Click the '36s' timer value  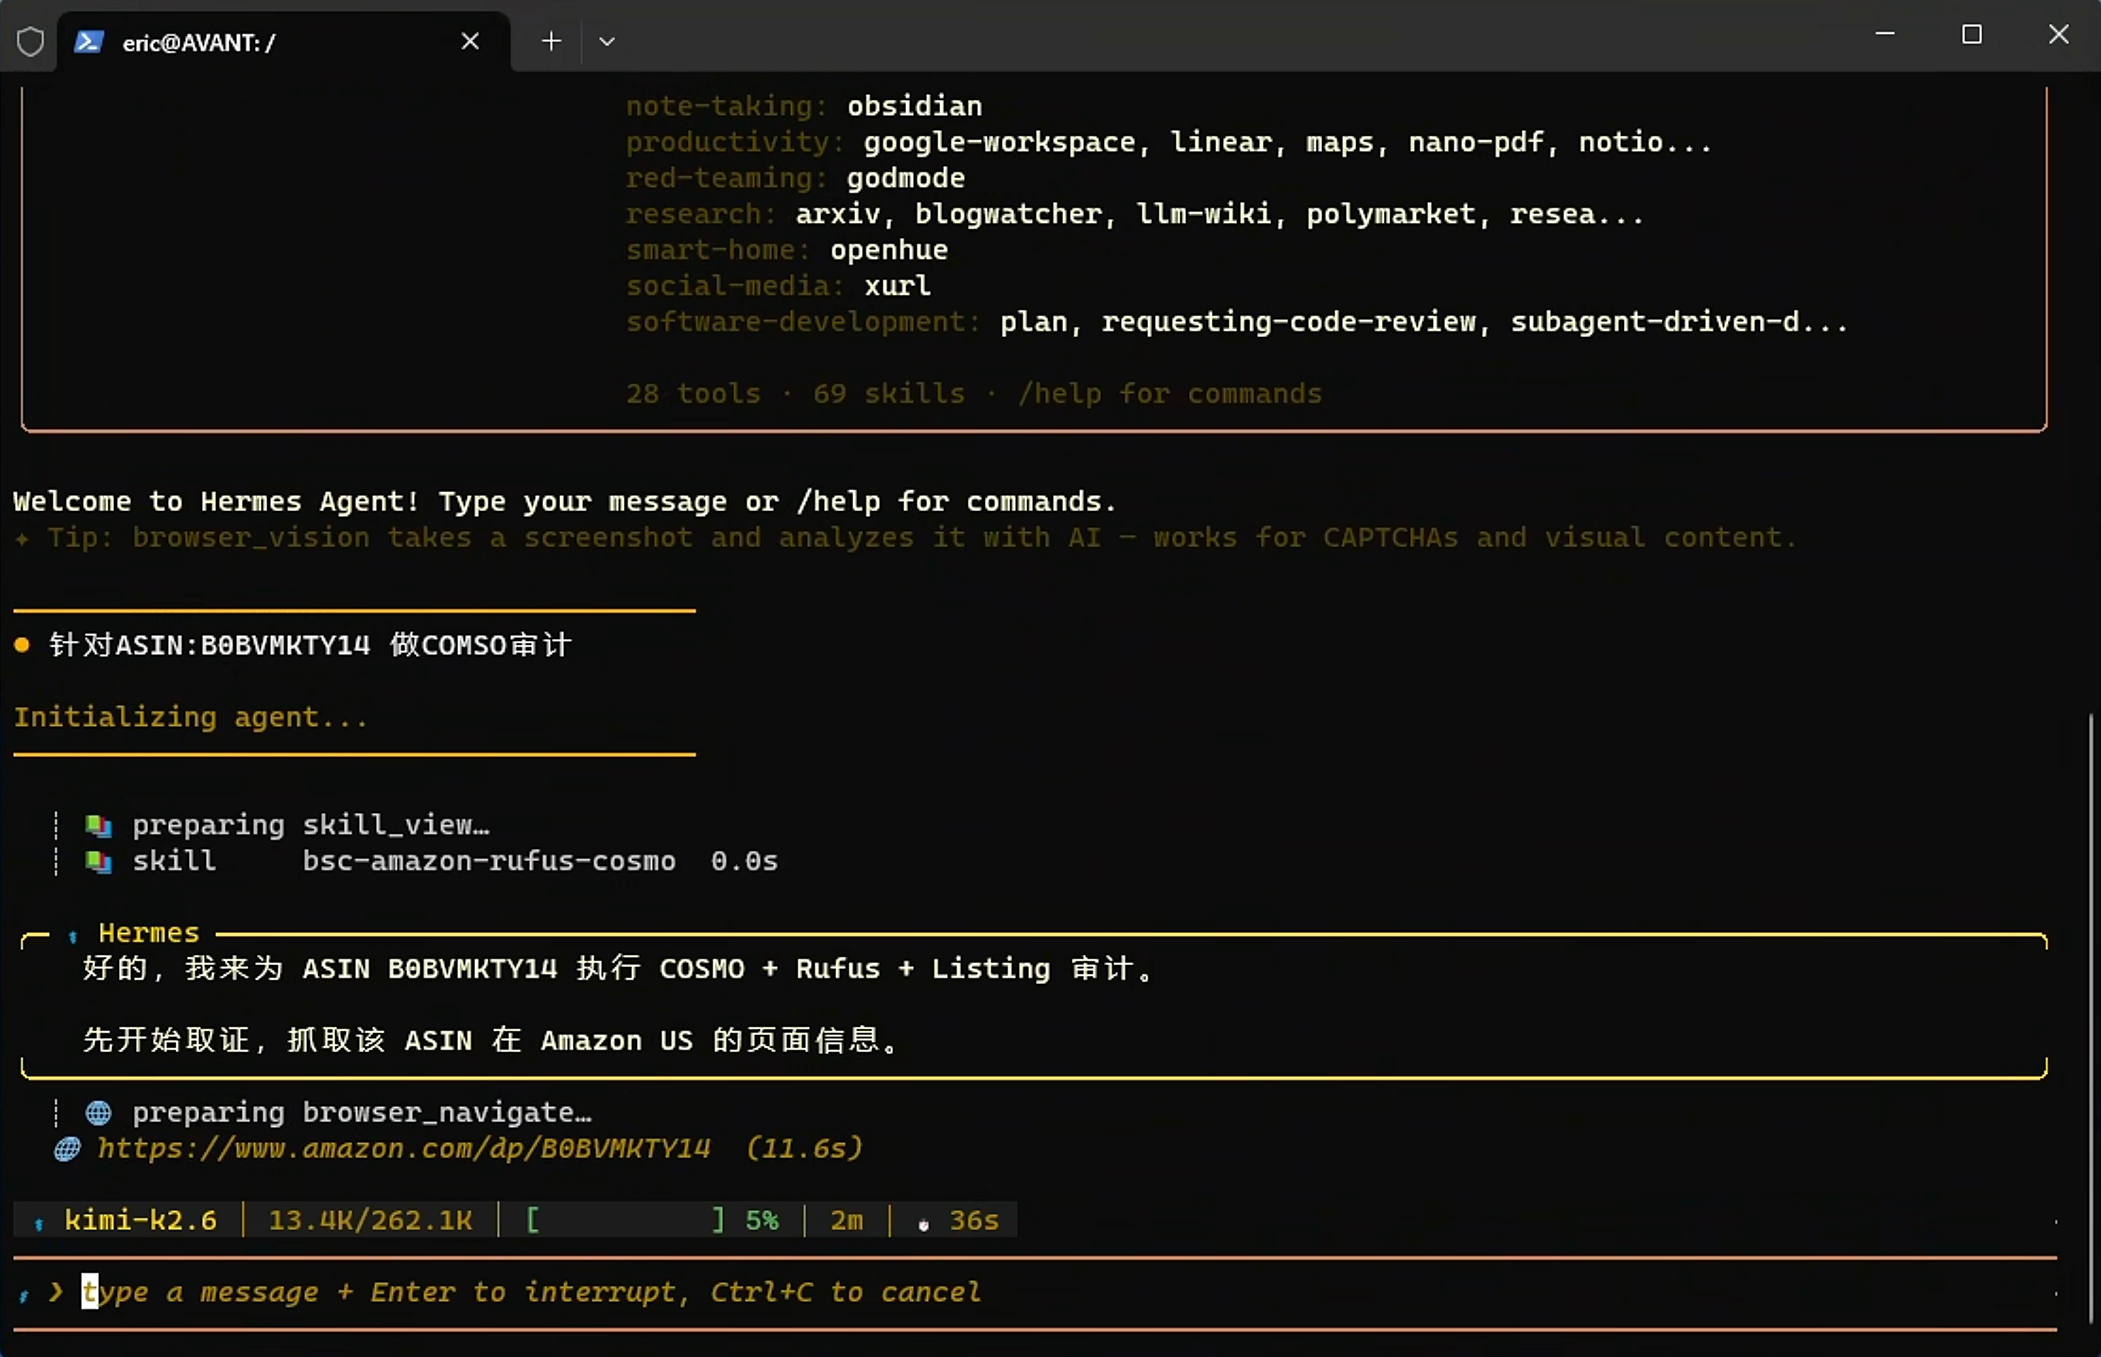[x=974, y=1221]
